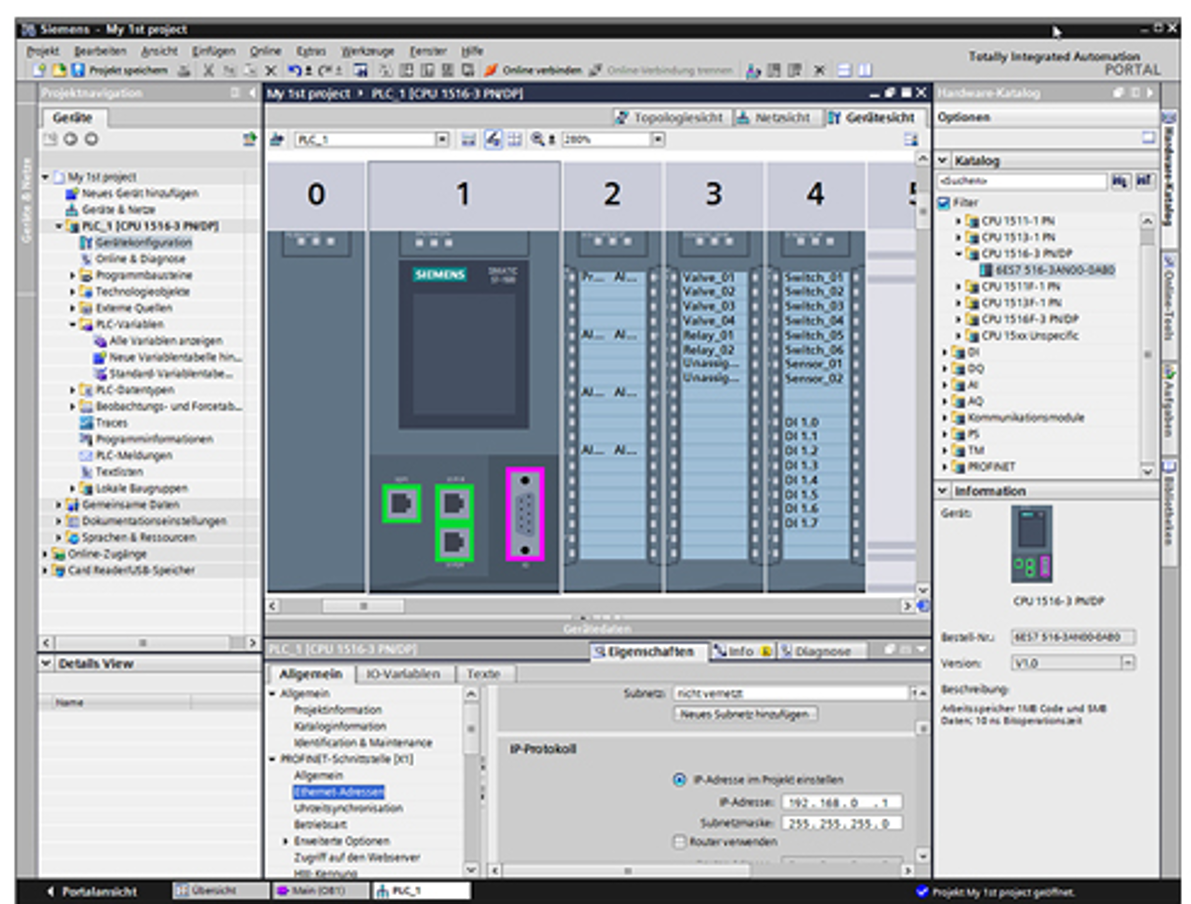Expand Kommunikationsmodule catalog folder
The image size is (1191, 904).
pos(946,418)
